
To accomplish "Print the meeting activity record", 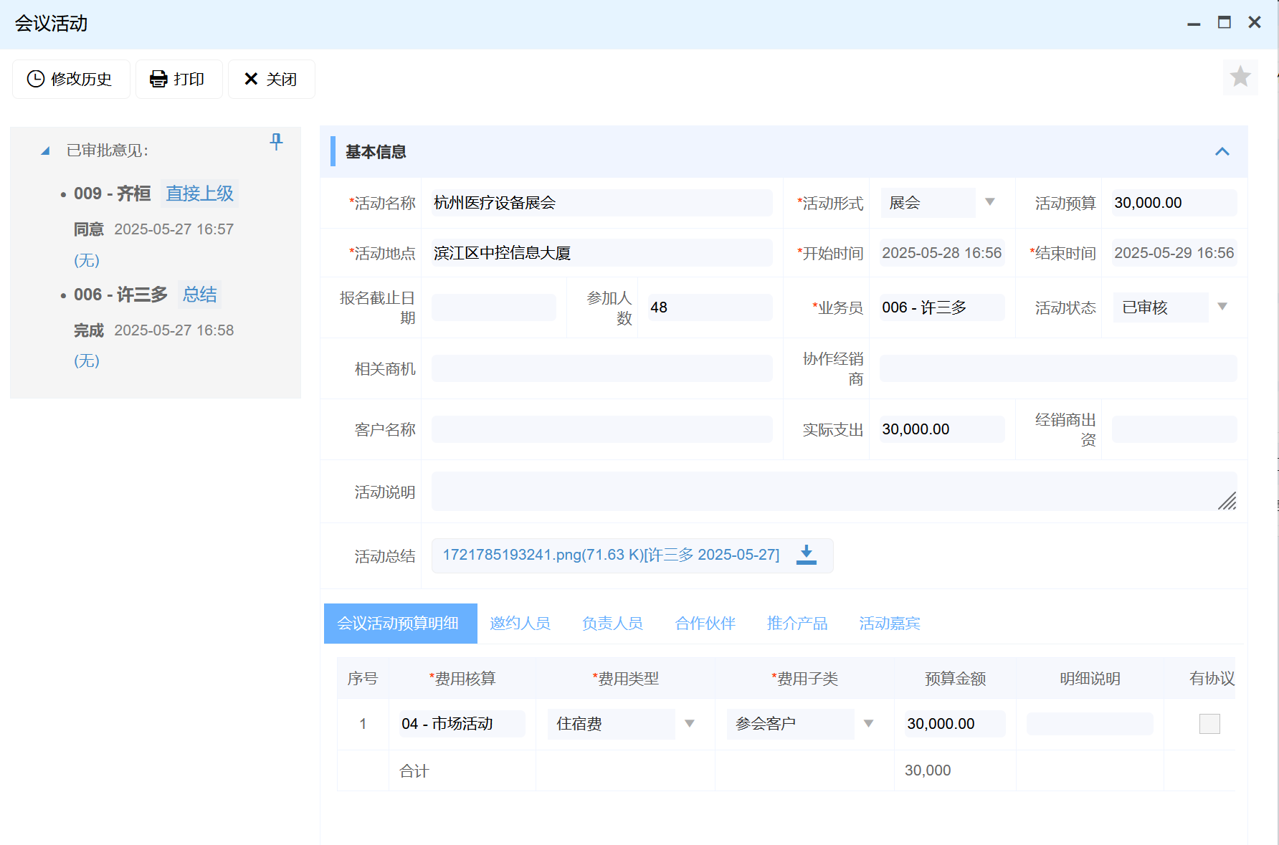I will point(178,79).
